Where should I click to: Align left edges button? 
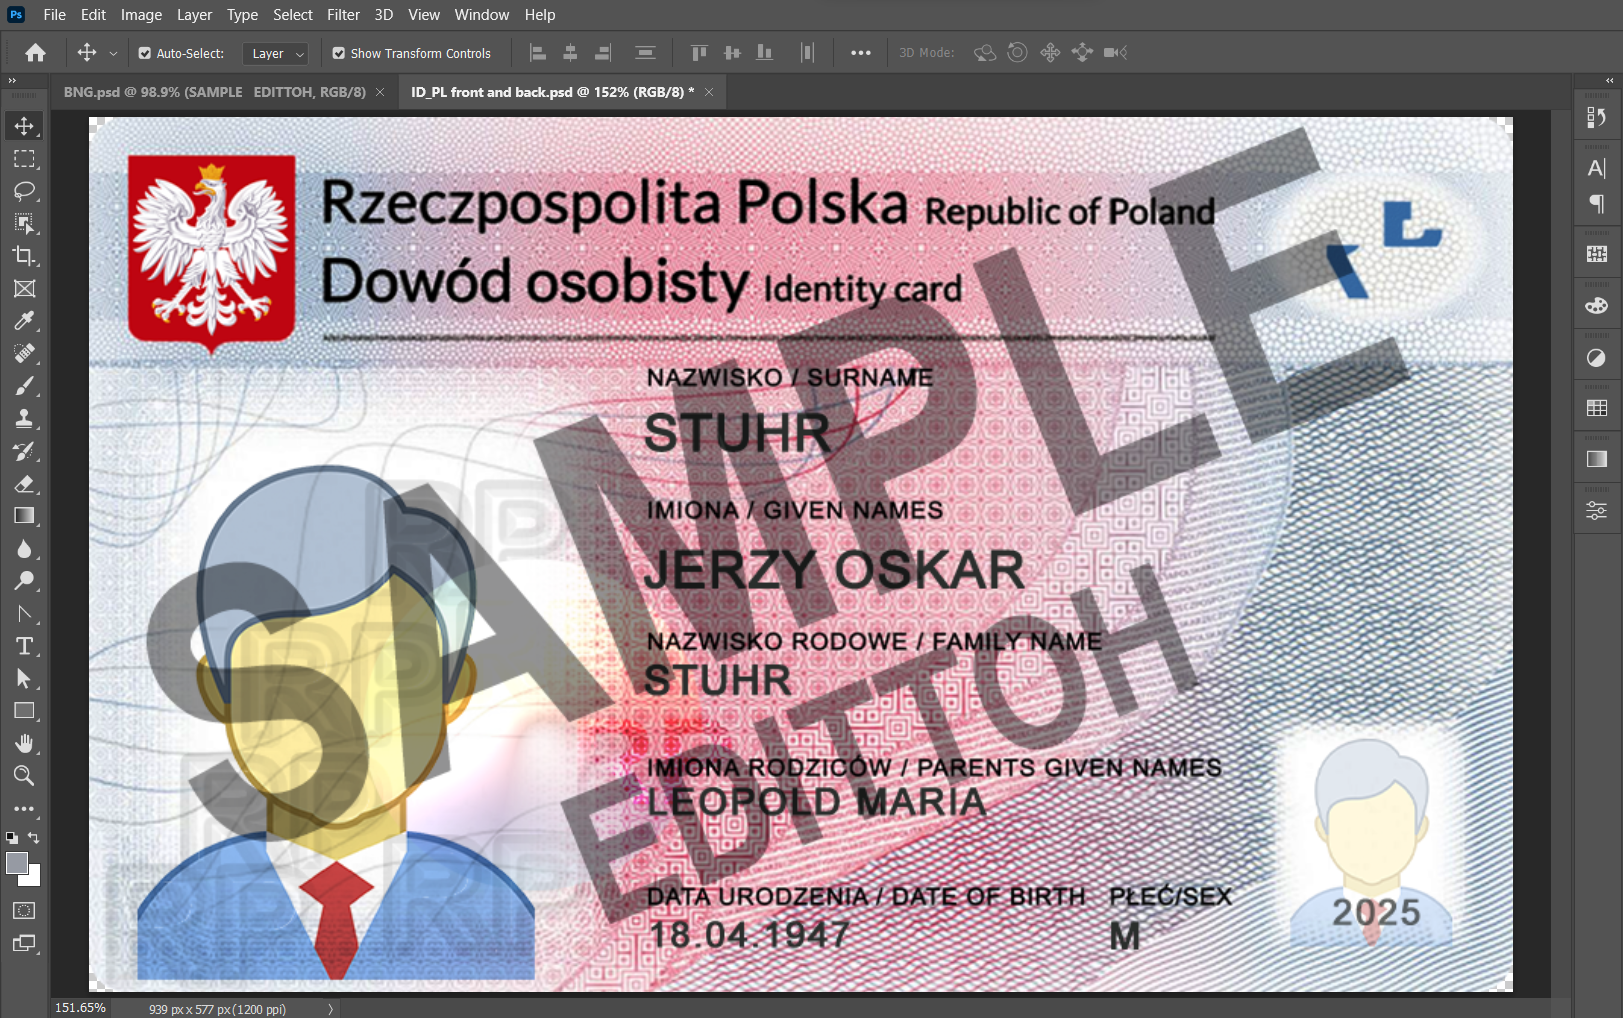pos(538,53)
